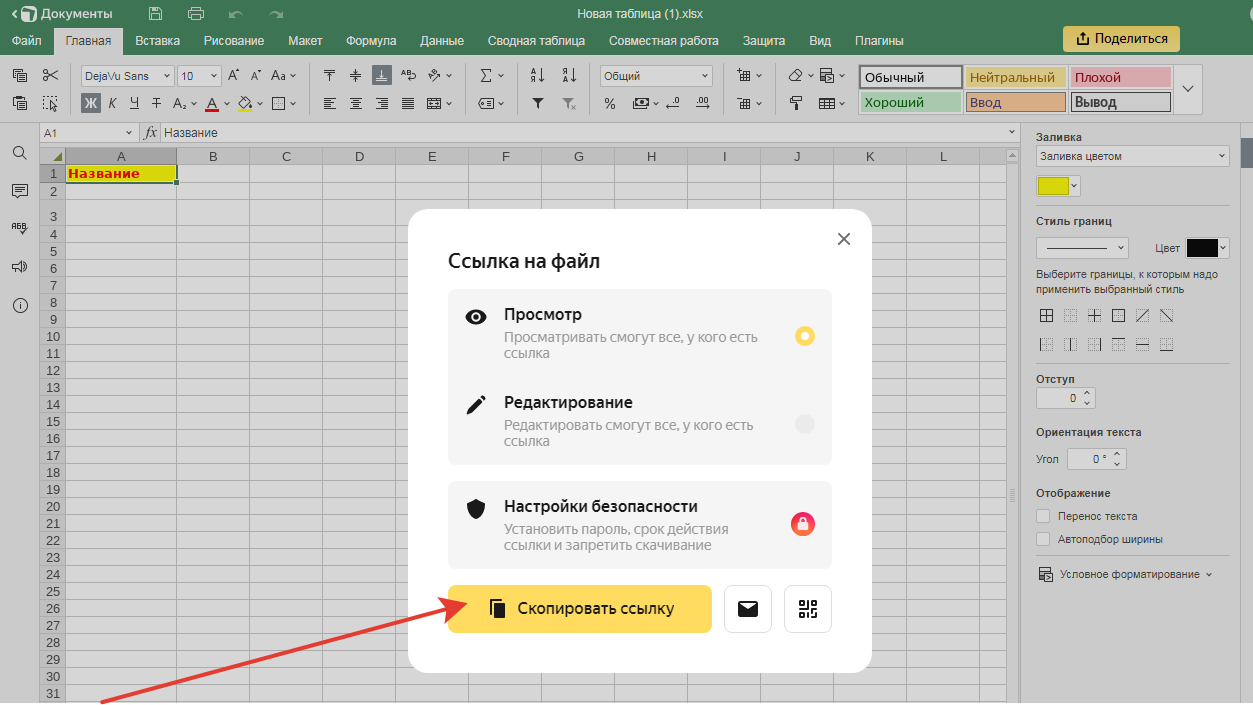Sort ascending А to Я

(537, 75)
